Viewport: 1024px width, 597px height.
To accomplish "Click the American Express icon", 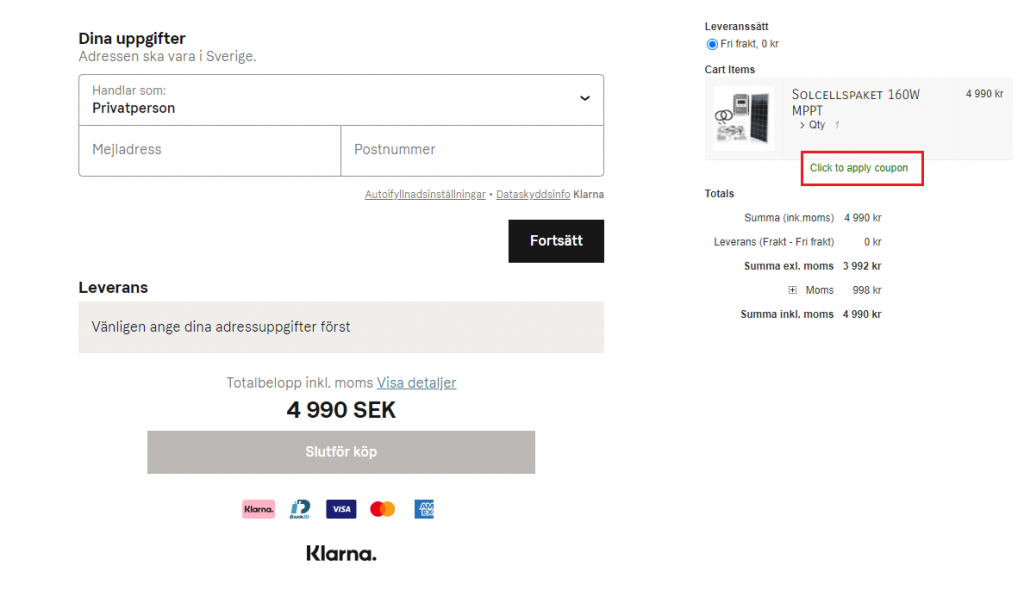I will coord(424,509).
